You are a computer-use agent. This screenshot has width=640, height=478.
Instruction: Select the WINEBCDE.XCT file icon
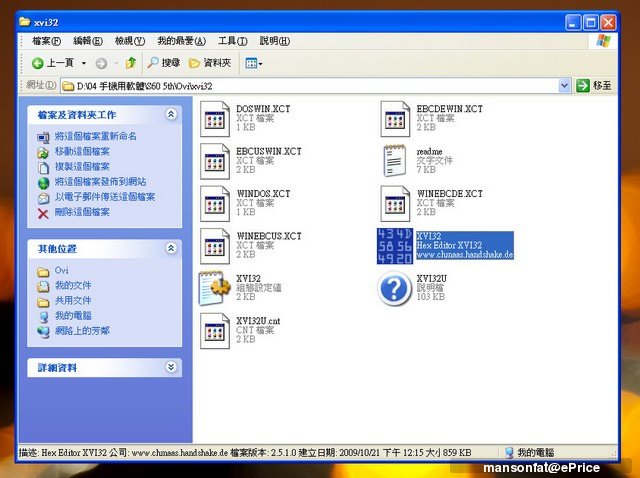click(x=395, y=204)
